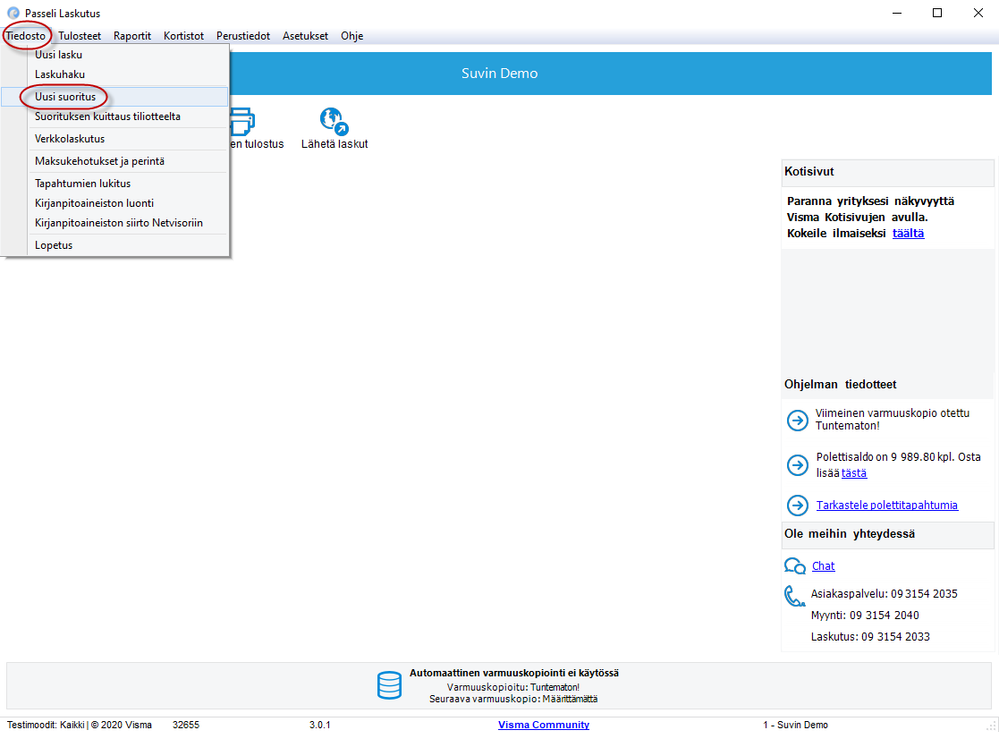Choose Laskuhaku menu entry
Screen dimensions: 999x732
tap(115, 75)
